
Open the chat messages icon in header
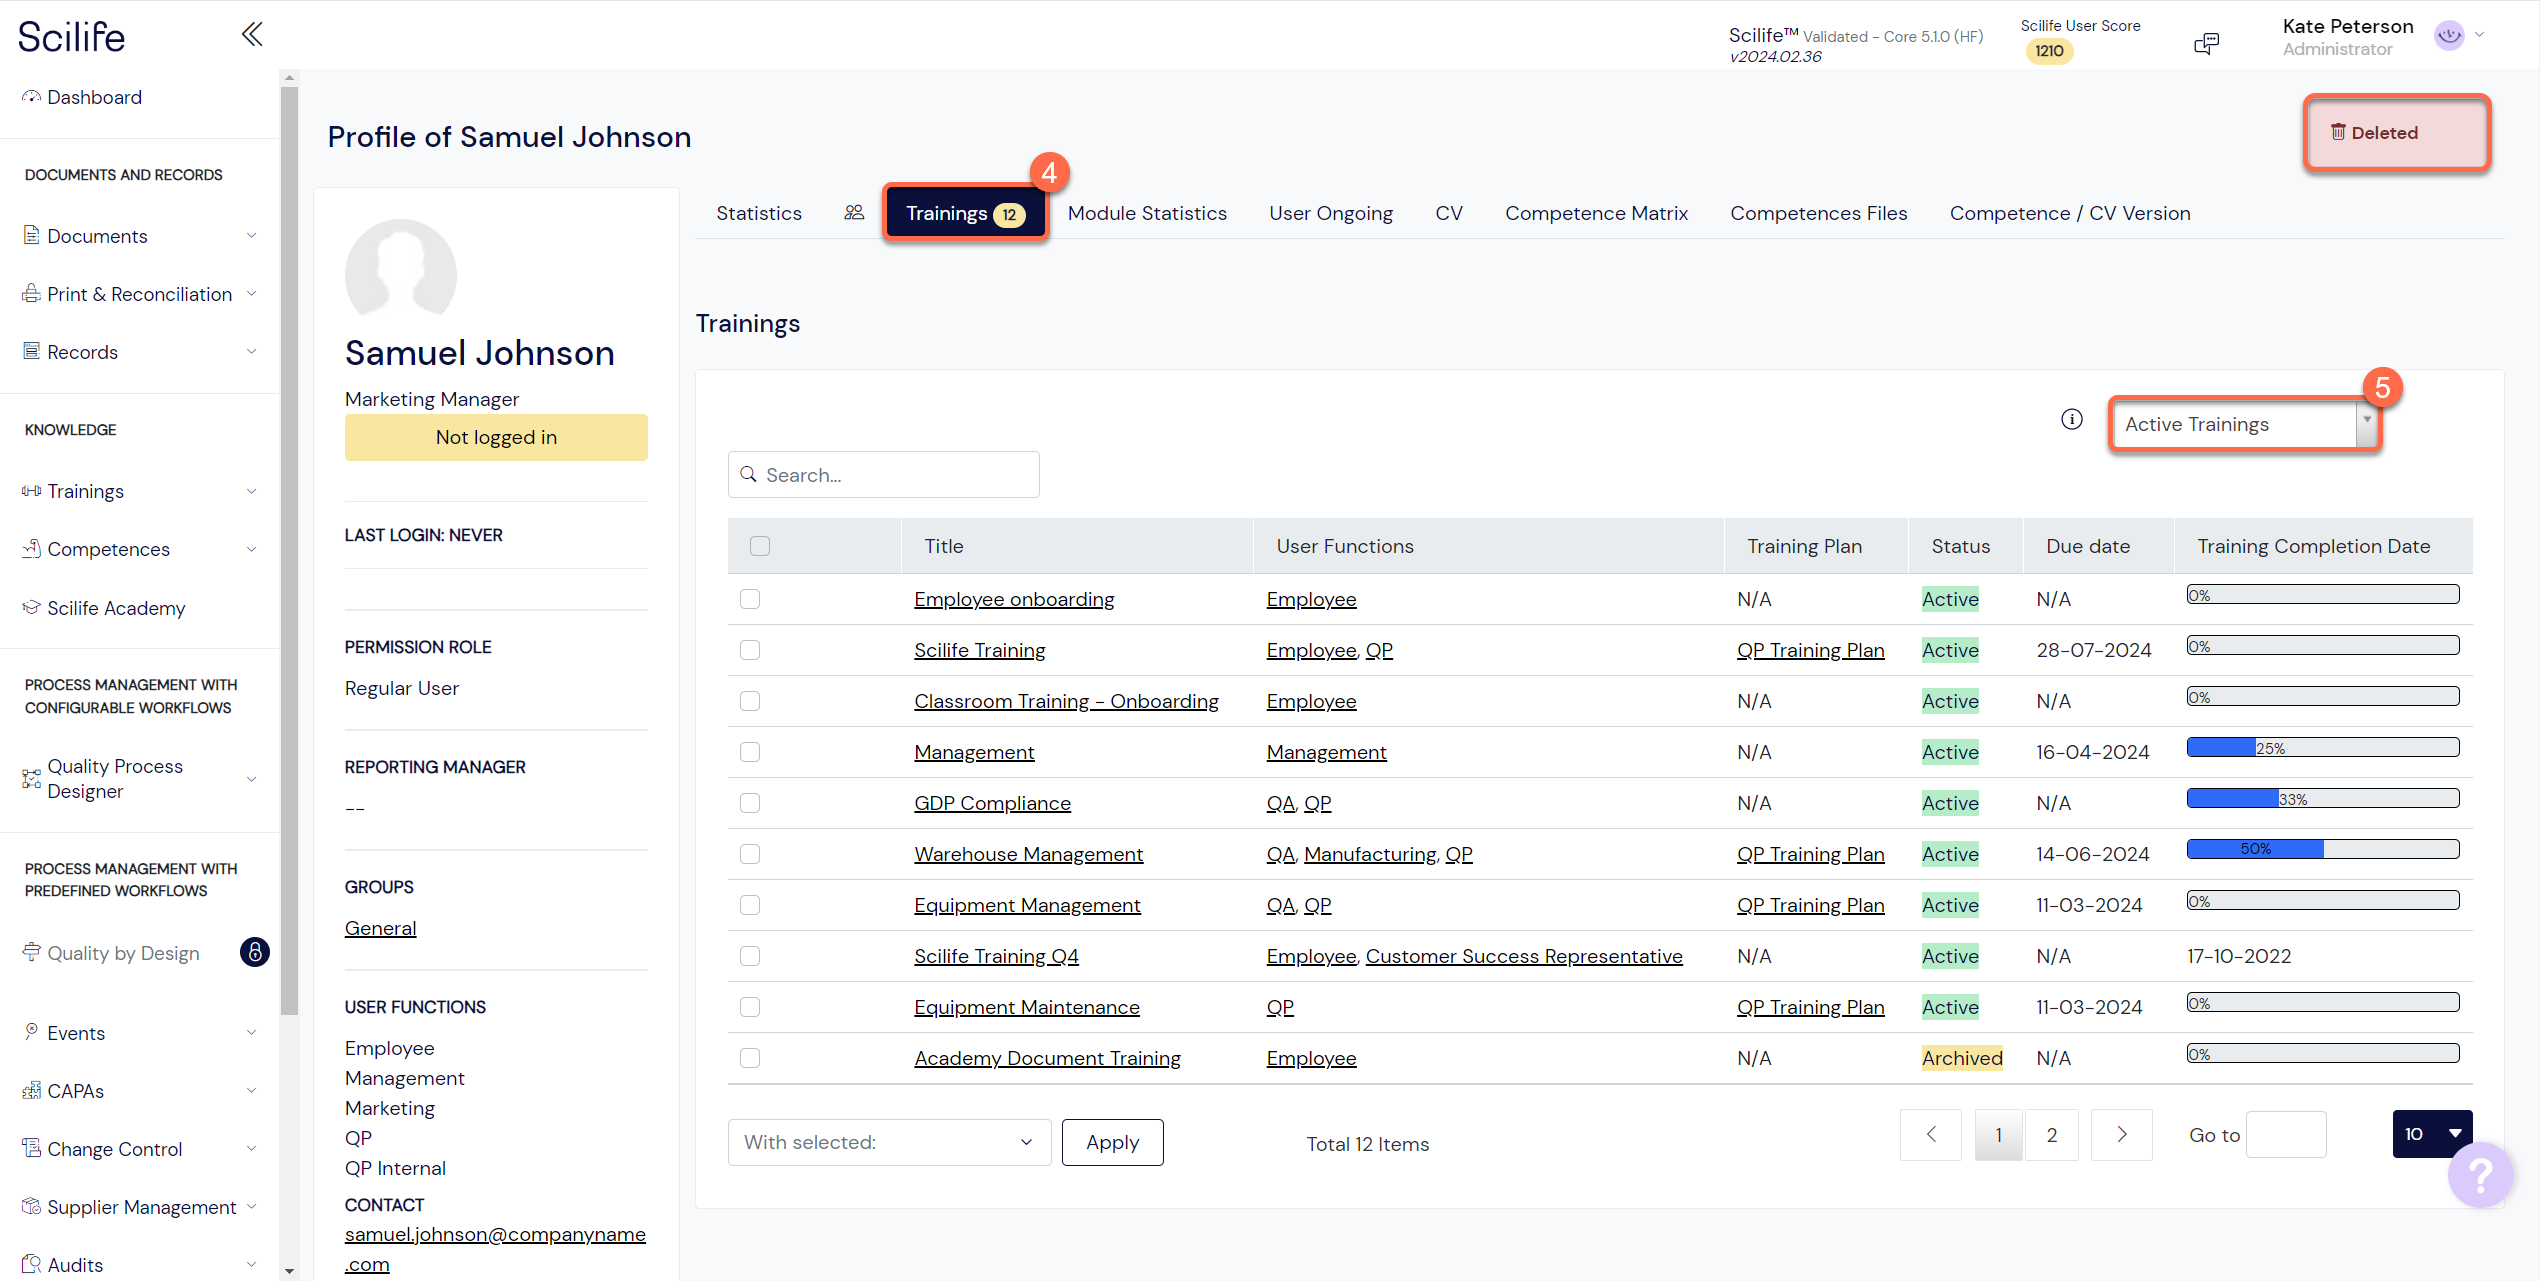[2206, 44]
